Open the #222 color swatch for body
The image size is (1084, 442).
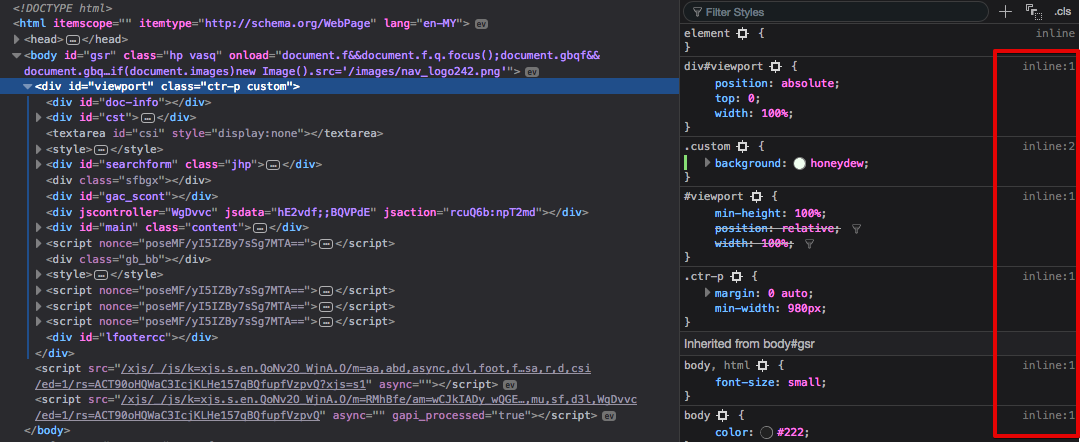[x=766, y=433]
